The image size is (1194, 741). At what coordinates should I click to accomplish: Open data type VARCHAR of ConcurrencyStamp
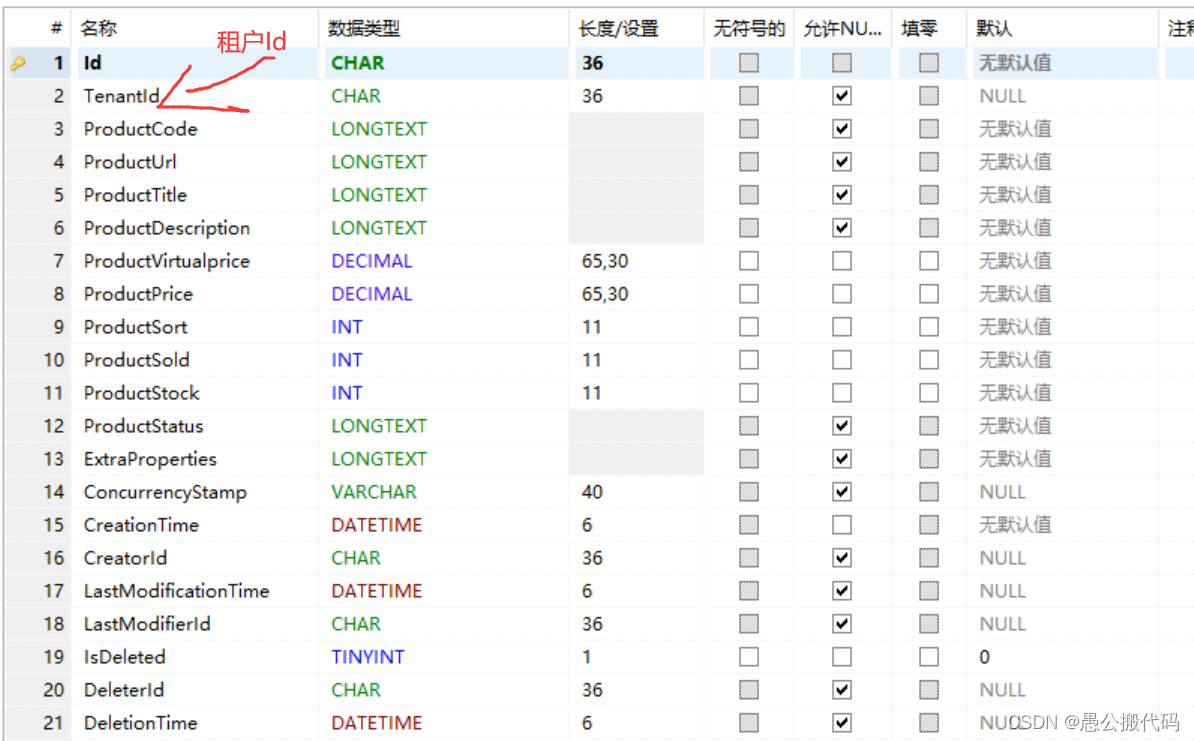(x=374, y=492)
